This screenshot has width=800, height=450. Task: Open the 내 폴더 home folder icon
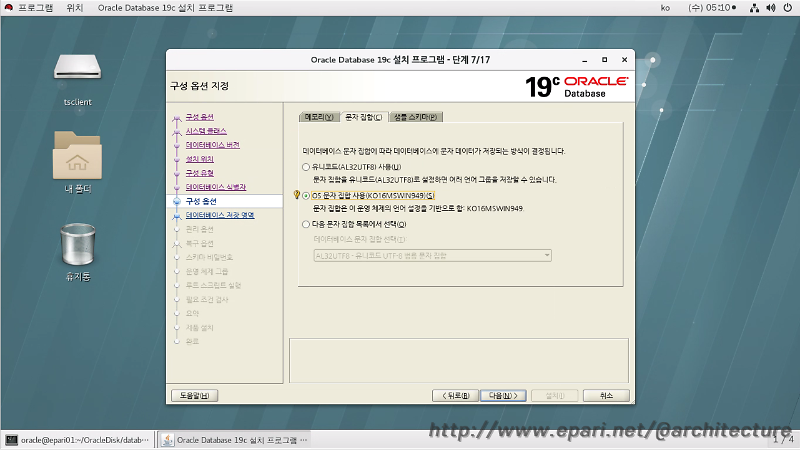(x=78, y=155)
